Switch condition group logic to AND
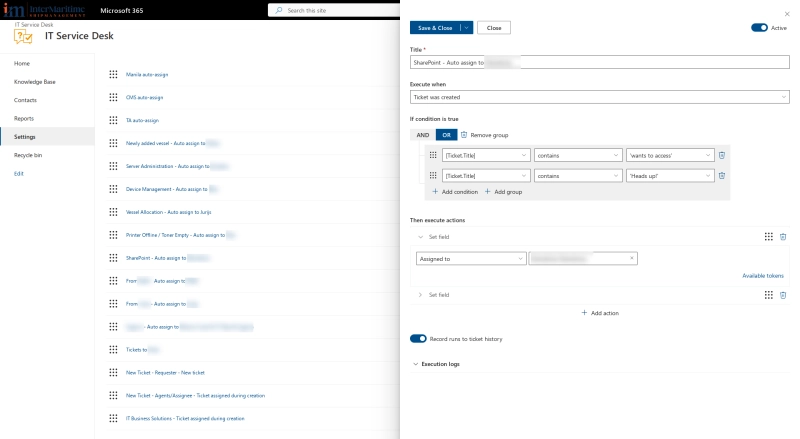The height and width of the screenshot is (439, 800). click(x=423, y=134)
